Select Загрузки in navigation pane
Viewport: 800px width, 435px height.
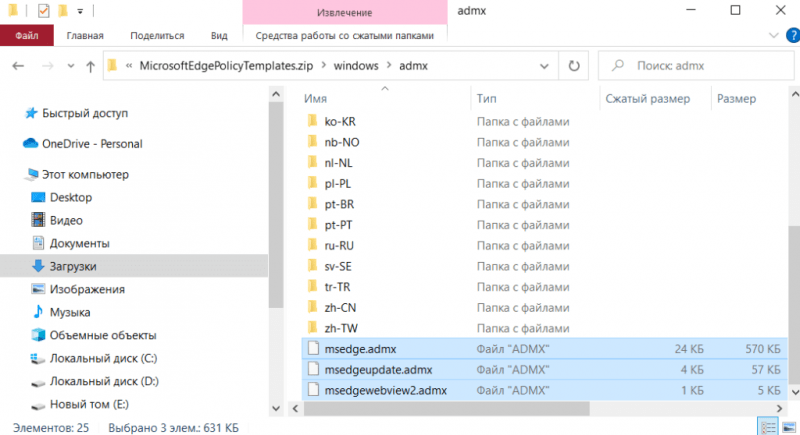(134, 266)
